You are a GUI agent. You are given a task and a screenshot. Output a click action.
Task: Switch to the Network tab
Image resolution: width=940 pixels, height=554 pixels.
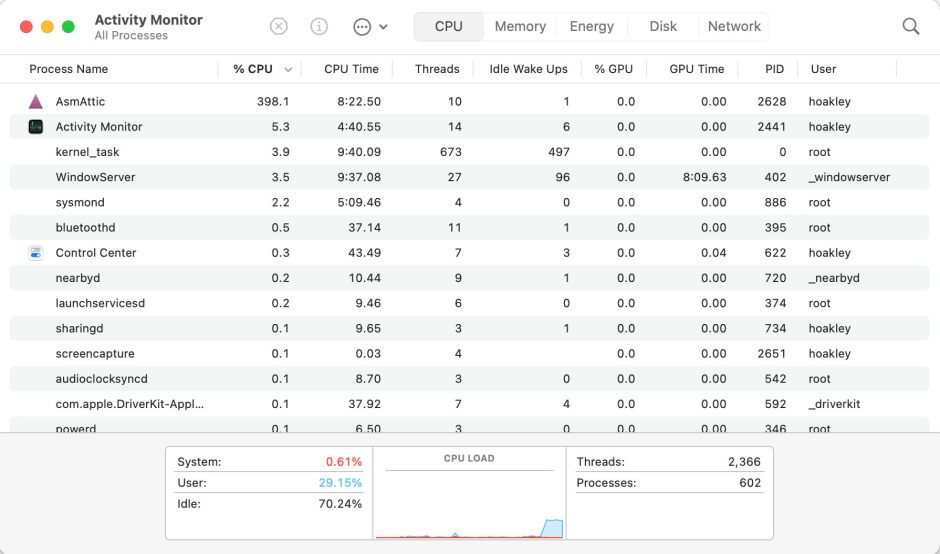[734, 26]
